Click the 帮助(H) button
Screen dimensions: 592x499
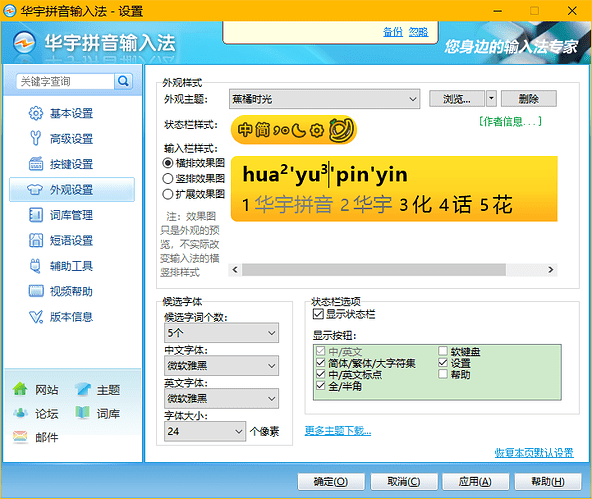[x=548, y=482]
